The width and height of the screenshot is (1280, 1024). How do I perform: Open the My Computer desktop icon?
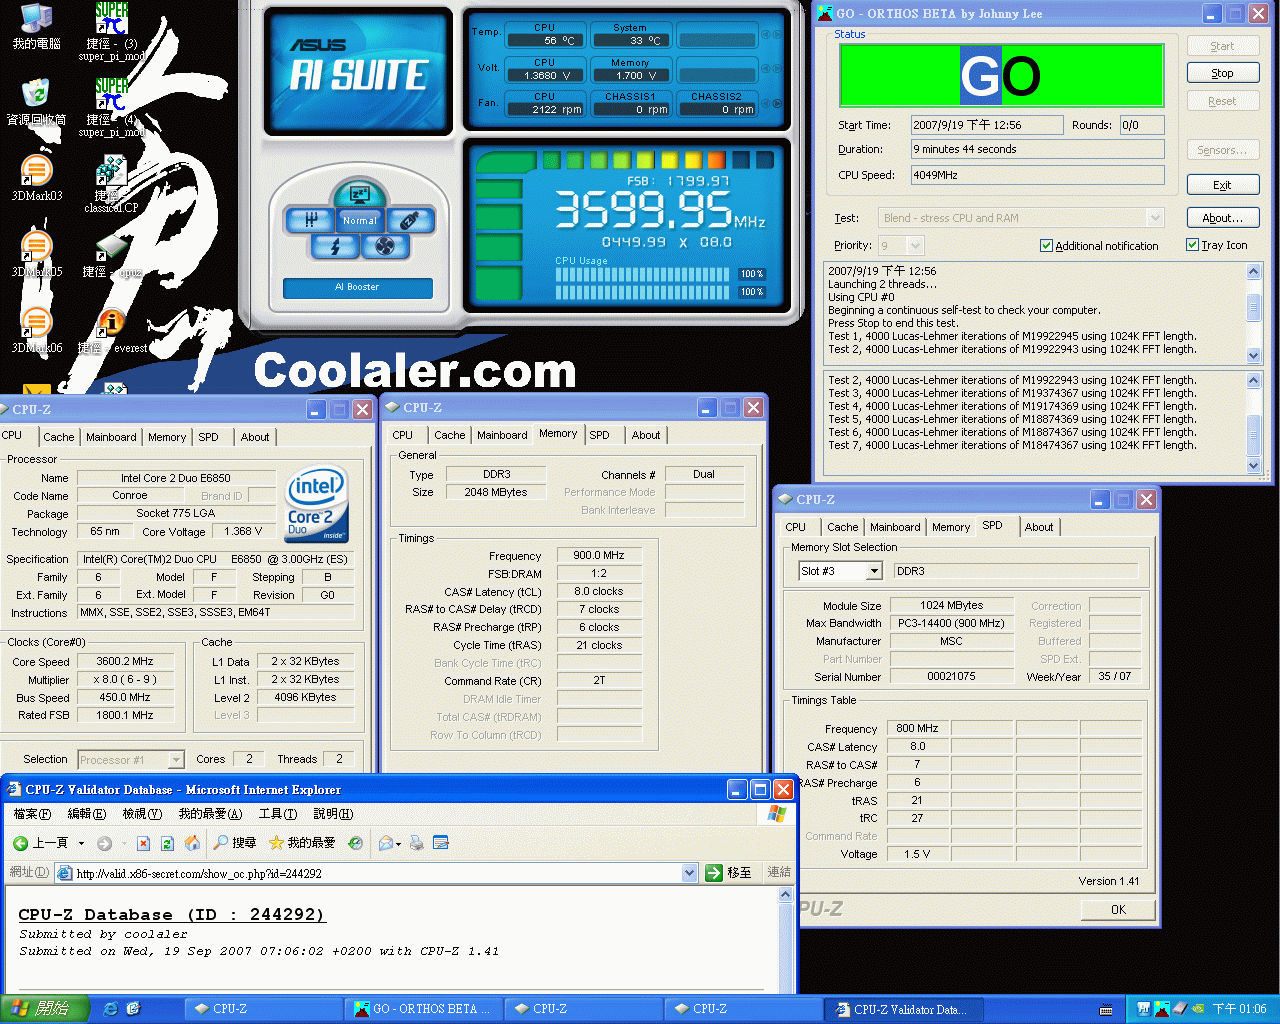36,27
